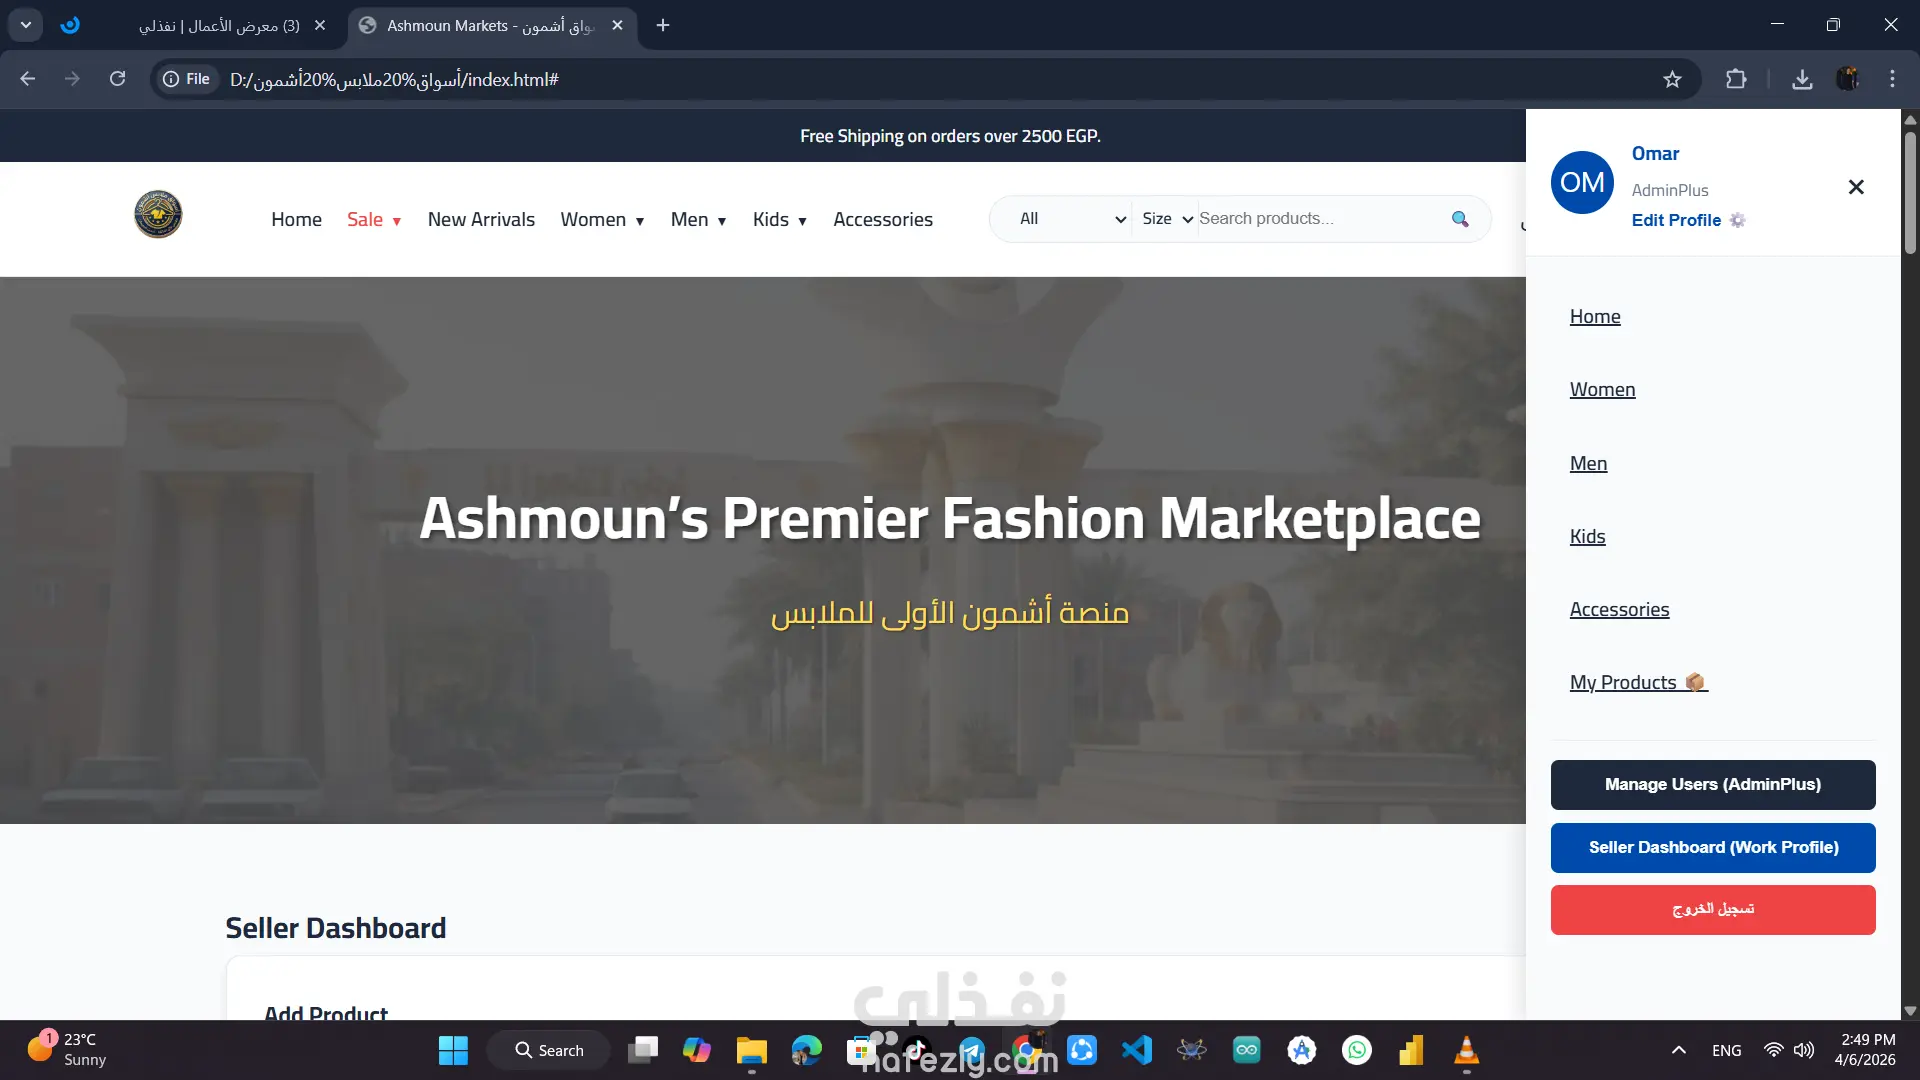Open New Arrivals in the navigation bar
Screen dimensions: 1920x1080
[x=481, y=220]
